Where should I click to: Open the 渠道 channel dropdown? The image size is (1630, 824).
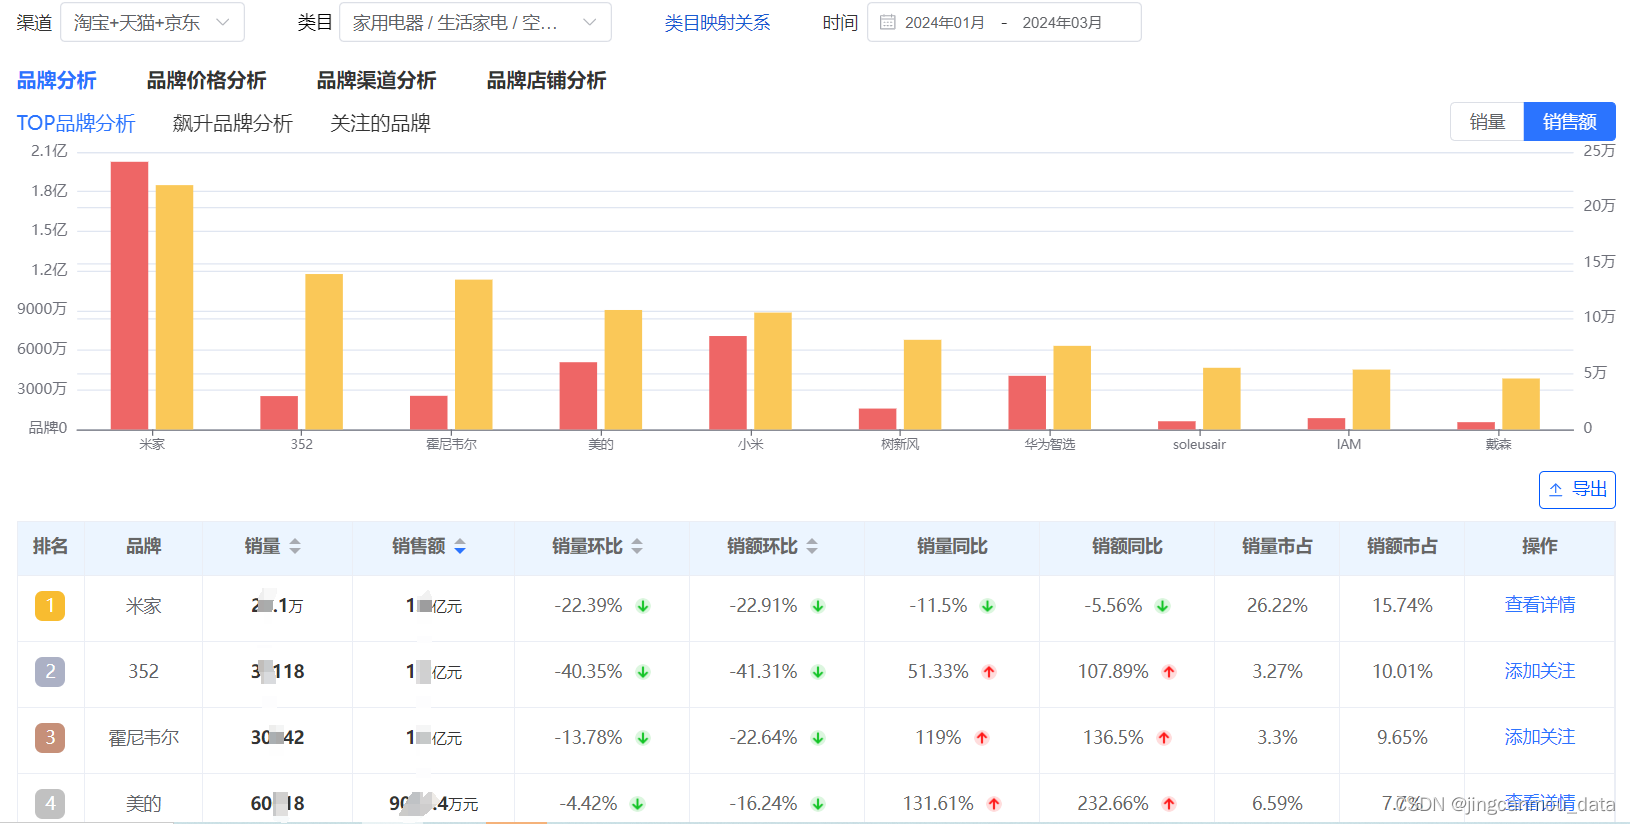click(152, 22)
